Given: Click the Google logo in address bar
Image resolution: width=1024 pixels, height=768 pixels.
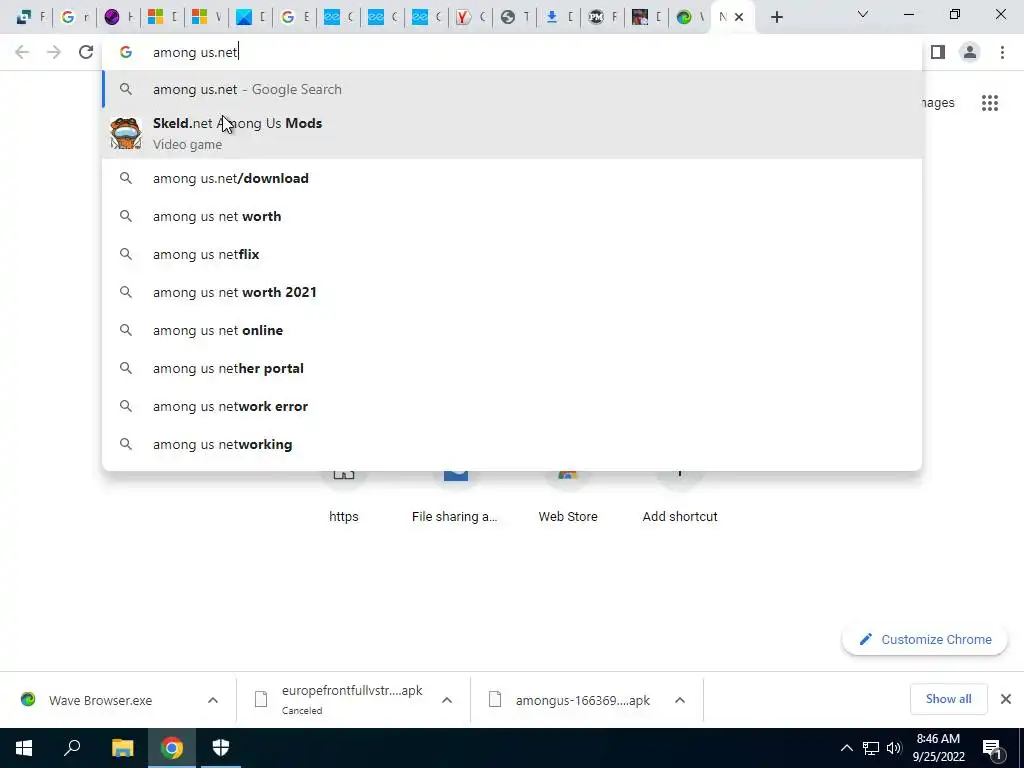Looking at the screenshot, I should [x=126, y=52].
